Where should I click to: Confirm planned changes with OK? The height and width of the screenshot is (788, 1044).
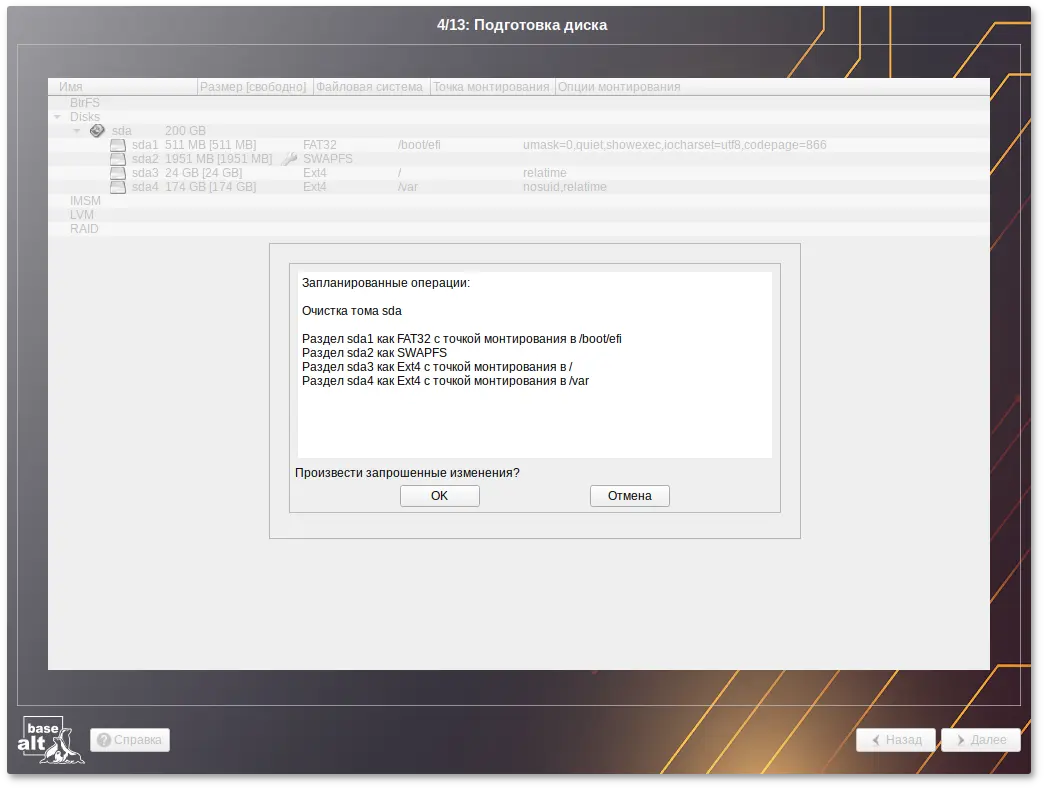(x=439, y=496)
